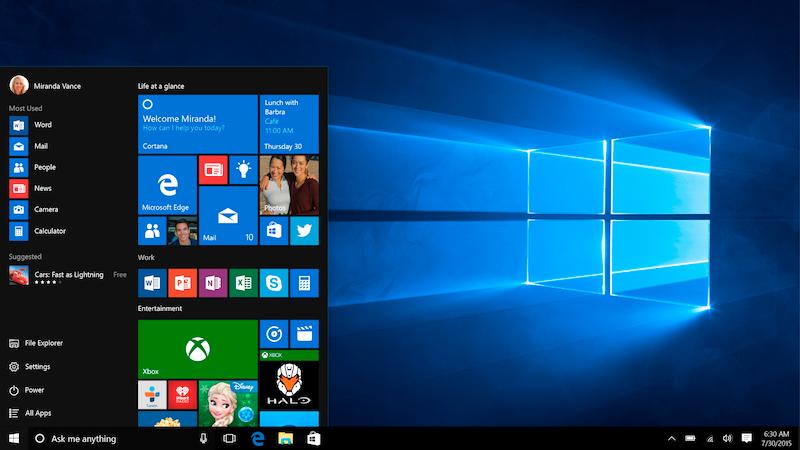800x450 pixels.
Task: Click the Entertainment group header
Action: pyautogui.click(x=160, y=309)
